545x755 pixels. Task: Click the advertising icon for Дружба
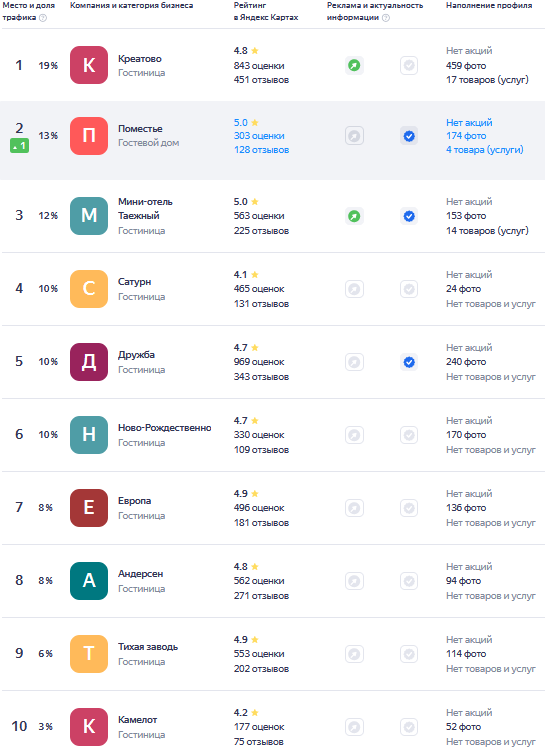[354, 362]
